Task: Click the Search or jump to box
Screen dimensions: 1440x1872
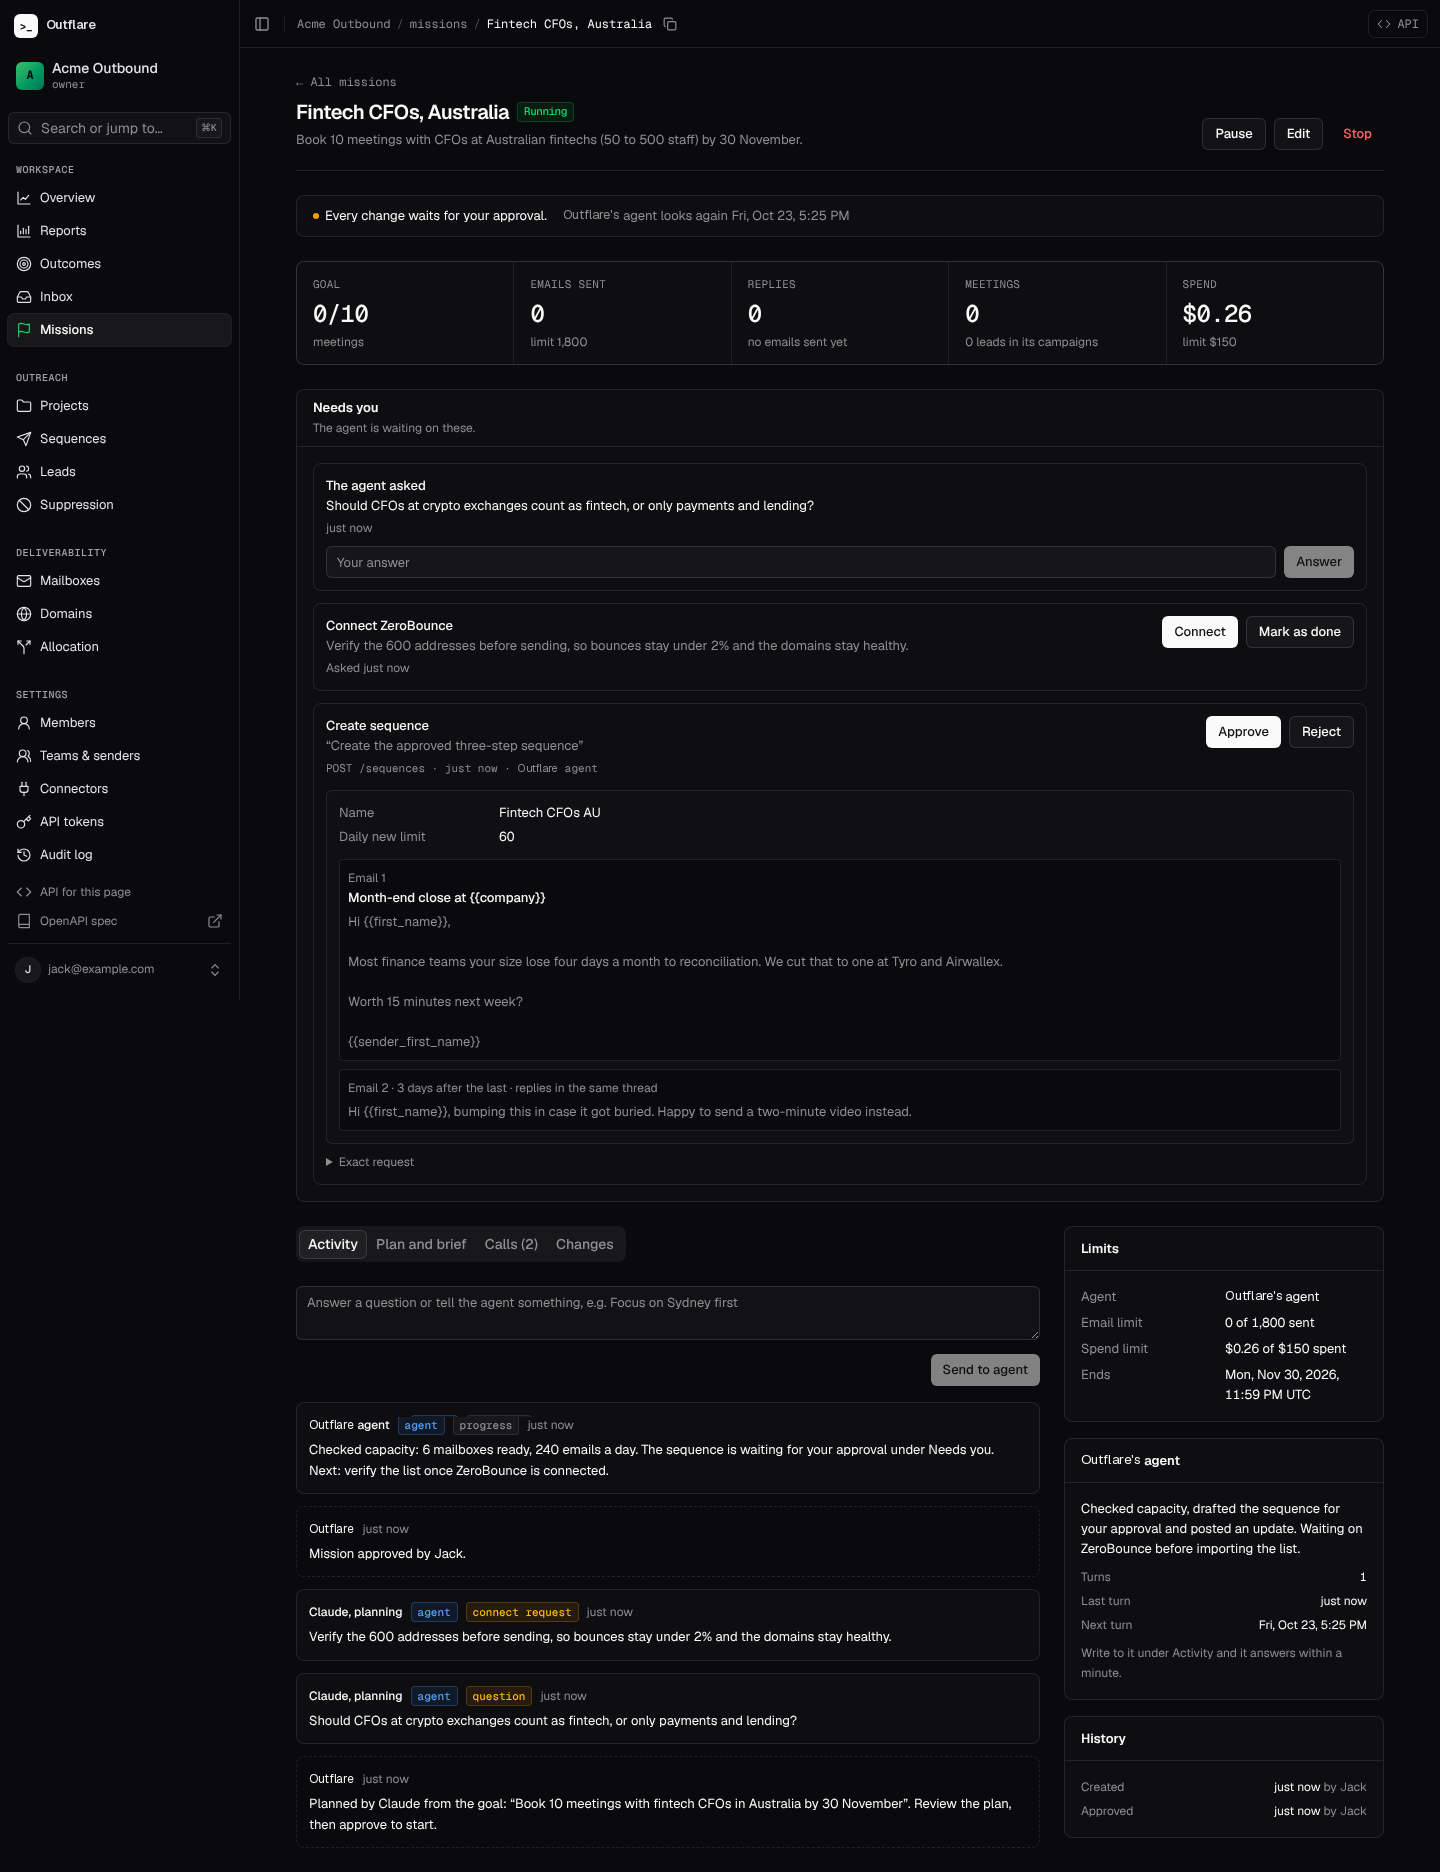Action: tap(119, 128)
